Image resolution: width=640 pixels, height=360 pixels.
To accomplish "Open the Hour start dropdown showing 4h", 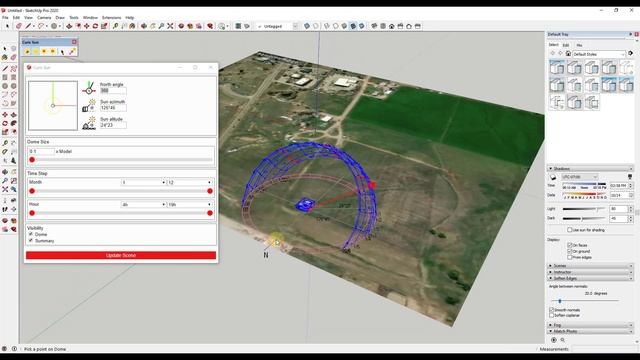I will tap(143, 204).
